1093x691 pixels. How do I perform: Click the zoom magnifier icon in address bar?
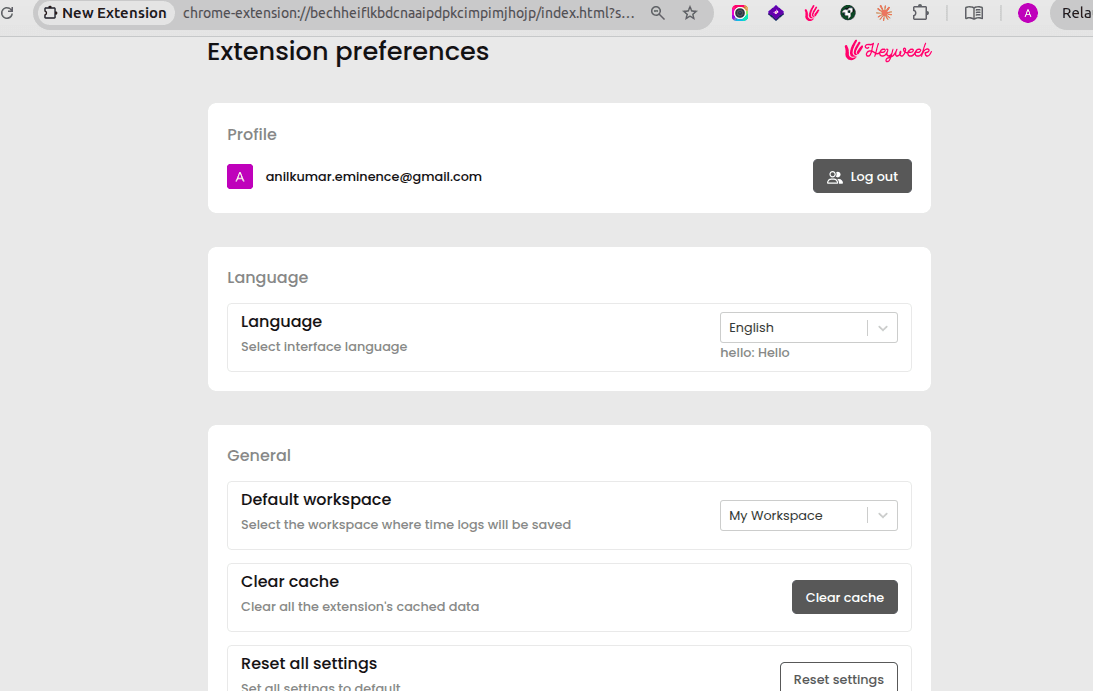pyautogui.click(x=657, y=13)
